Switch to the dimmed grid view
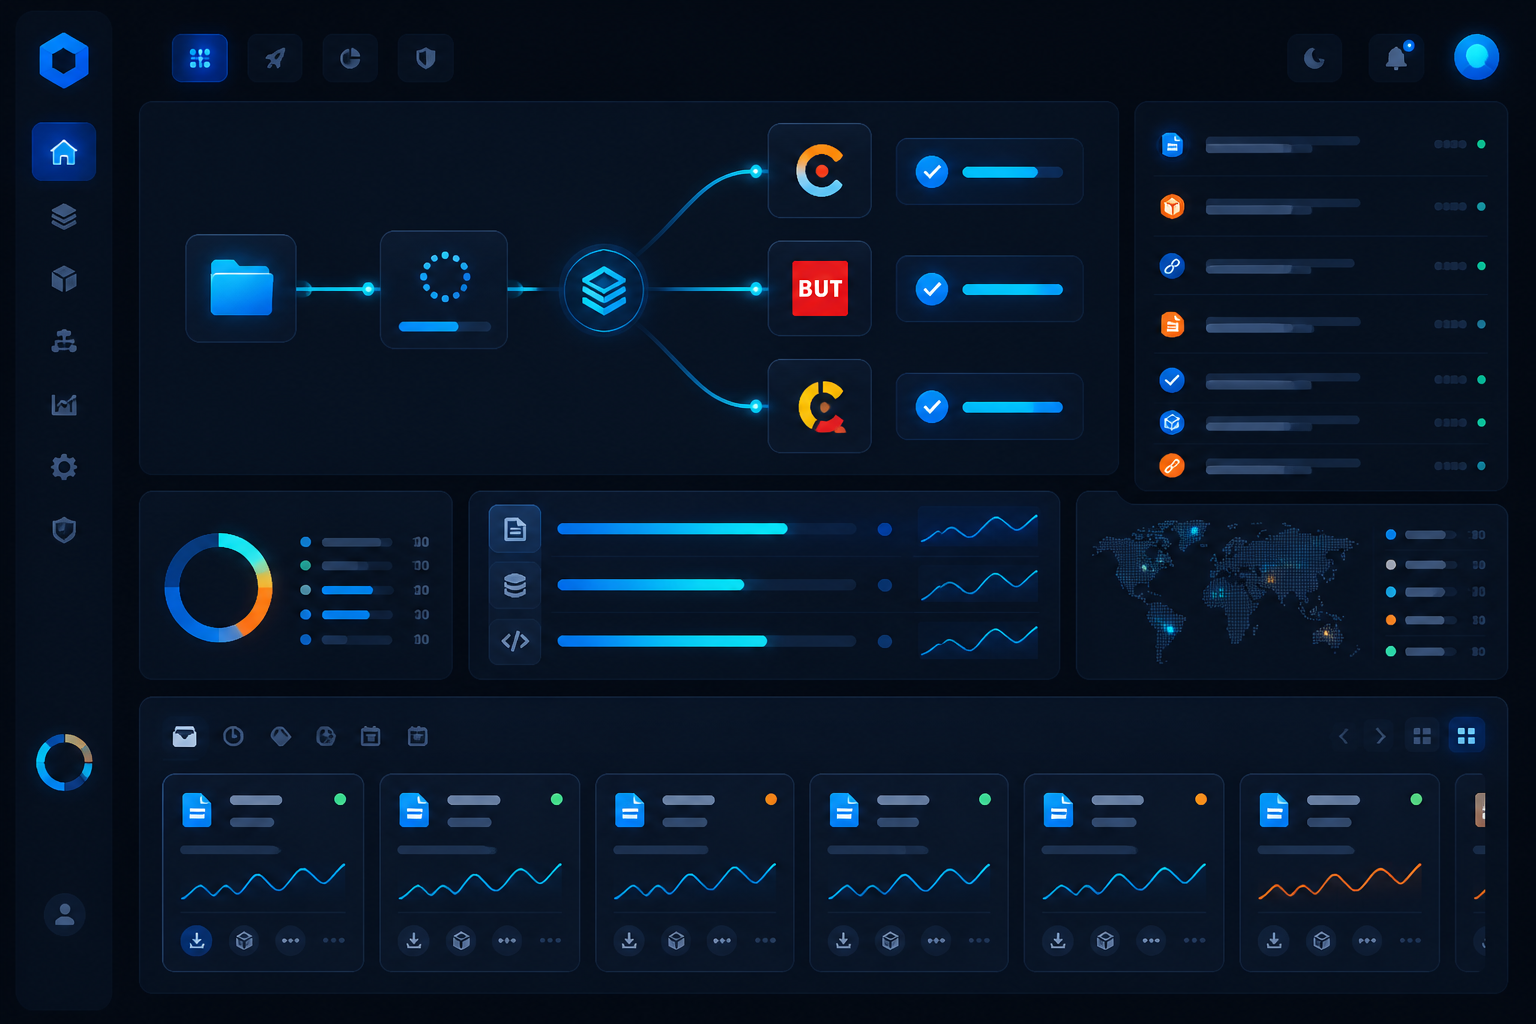 pos(1422,736)
